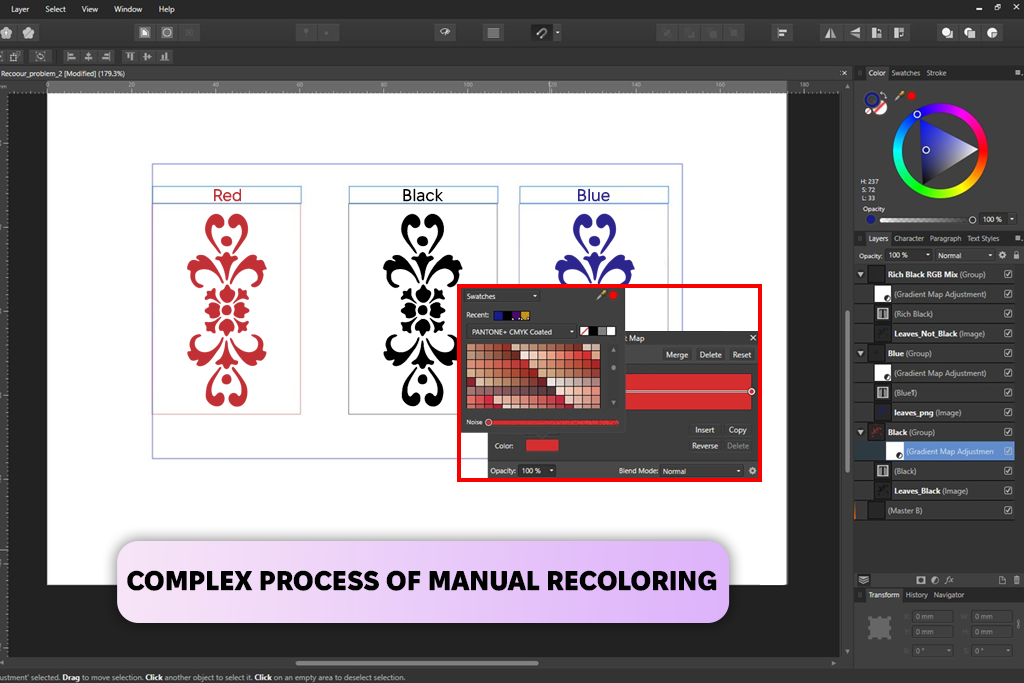Click the layer effects fx icon
Viewport: 1024px width, 683px height.
[x=950, y=580]
